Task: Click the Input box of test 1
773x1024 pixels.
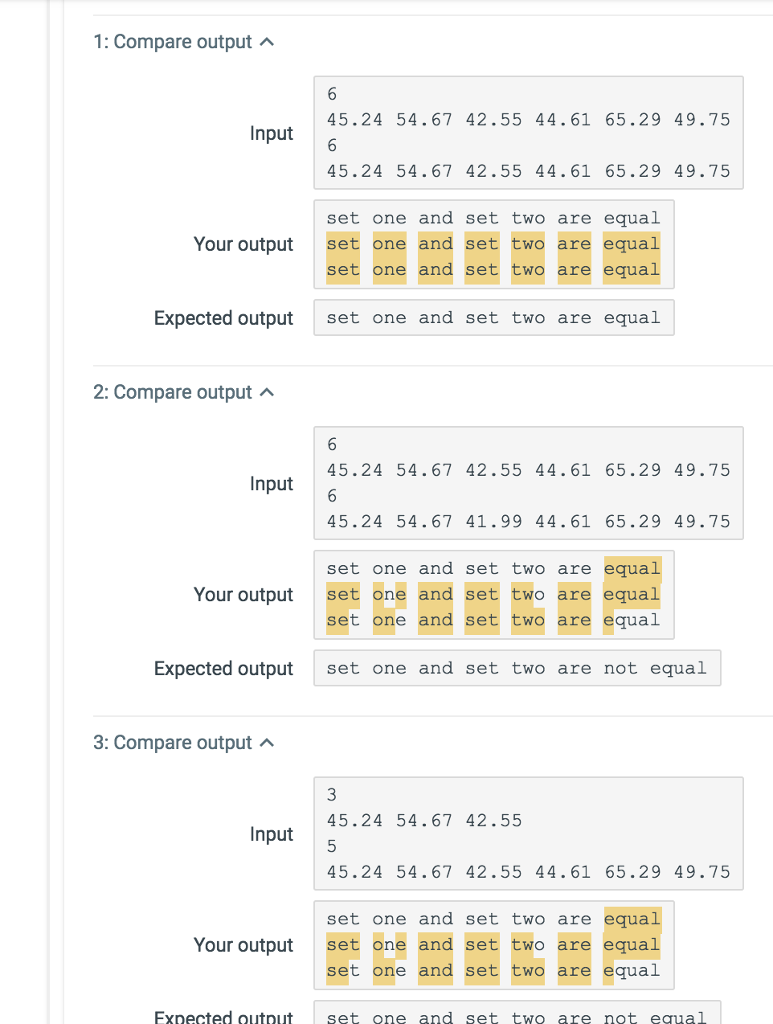Action: 528,131
